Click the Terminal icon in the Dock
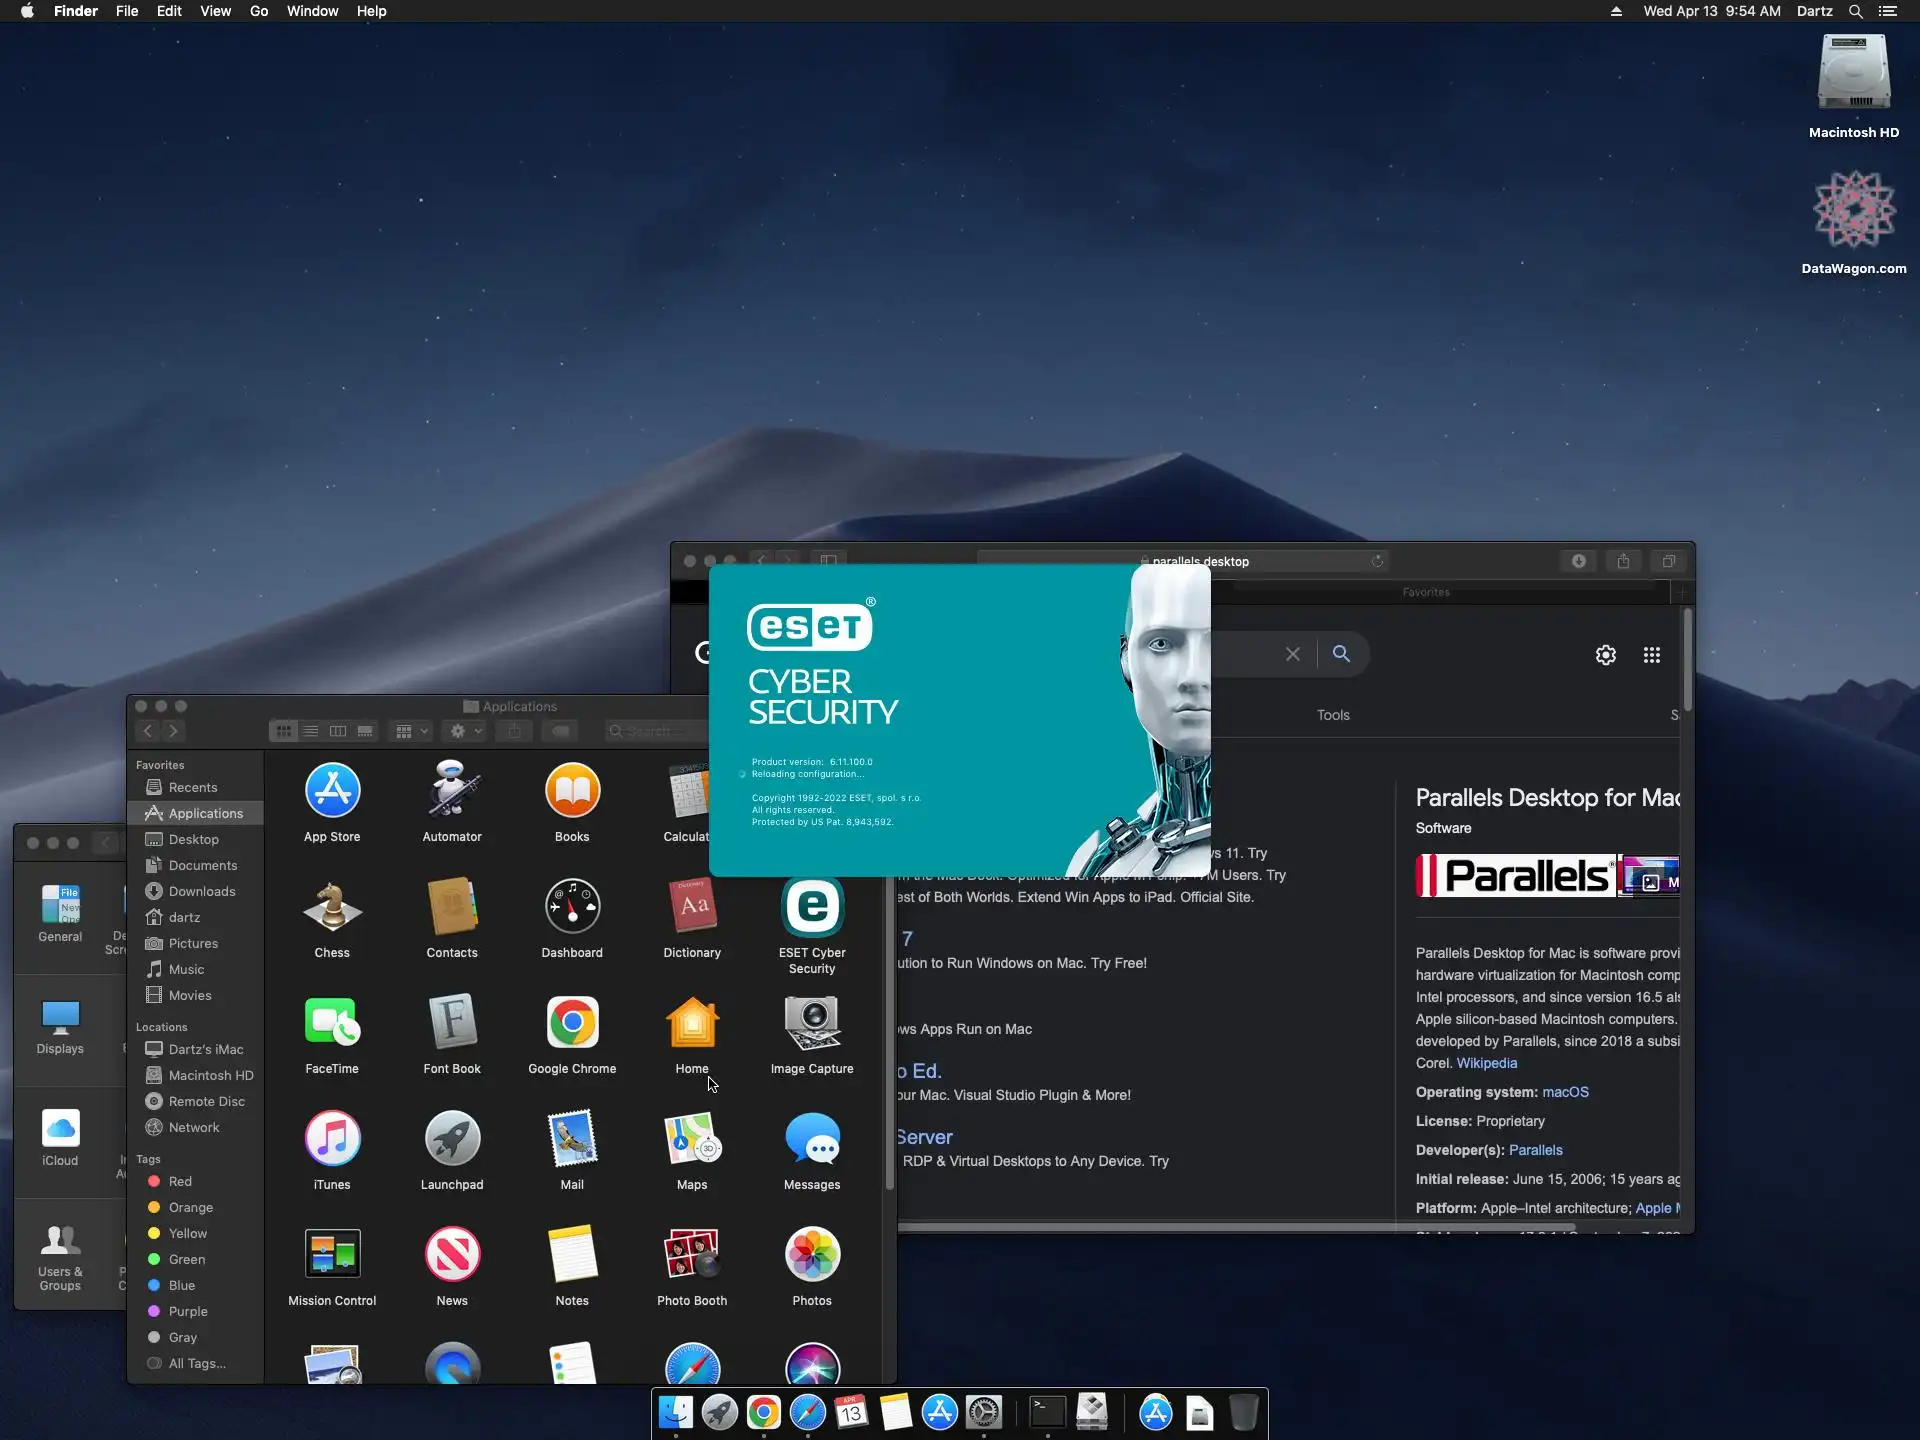The image size is (1920, 1440). pyautogui.click(x=1047, y=1413)
